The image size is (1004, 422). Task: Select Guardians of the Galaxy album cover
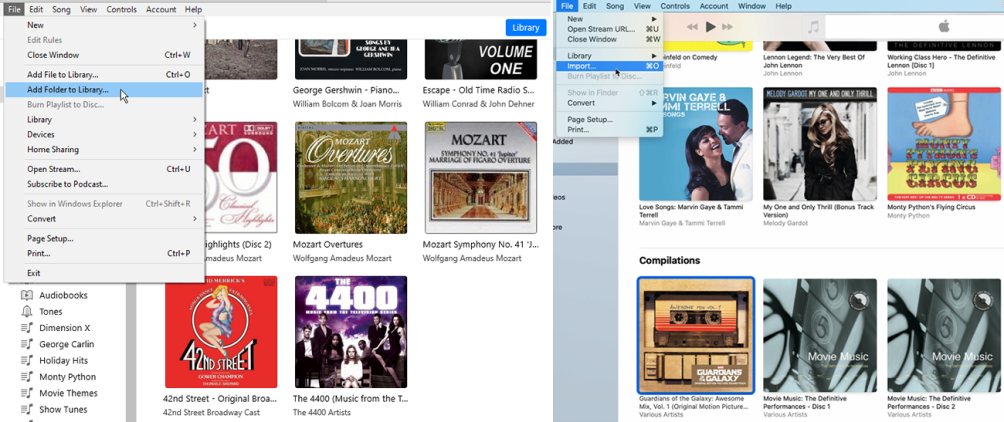697,335
